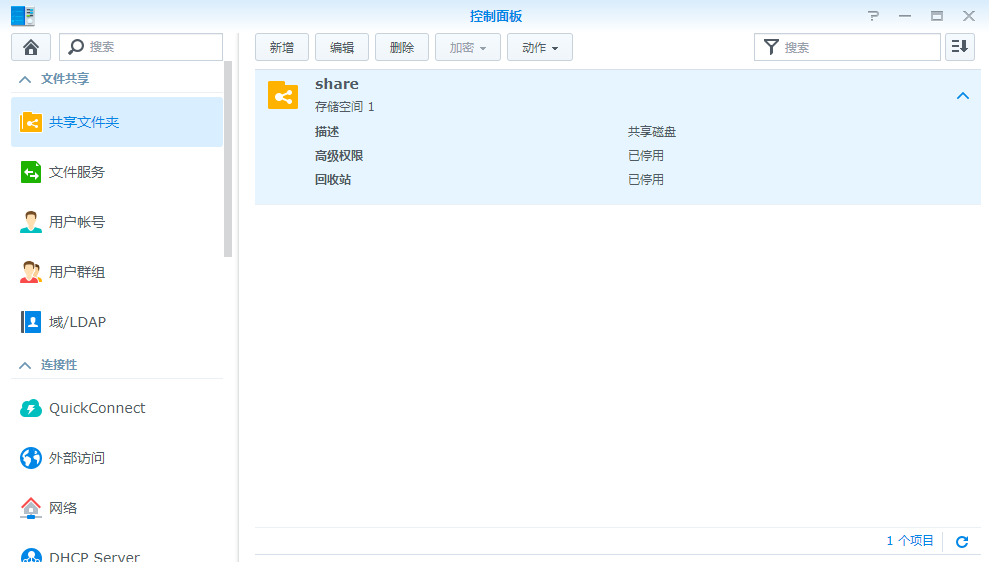Click the sort order icon button
Viewport: 989px width, 562px height.
tap(959, 47)
